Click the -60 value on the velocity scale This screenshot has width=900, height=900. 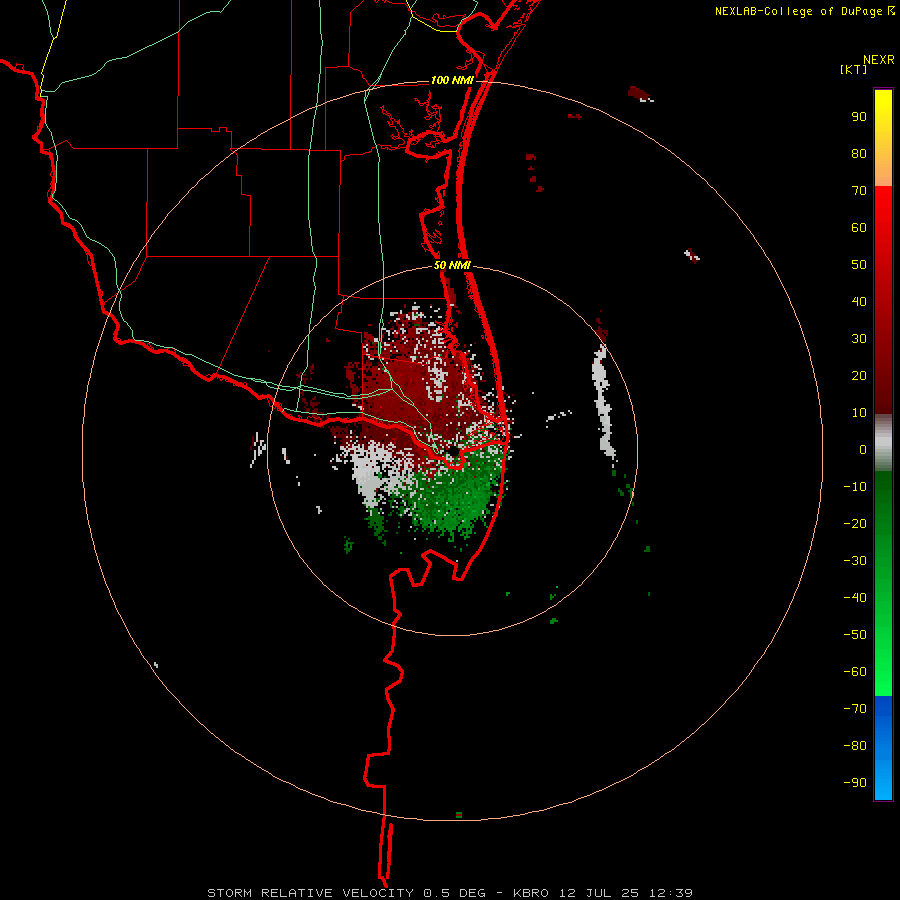[855, 672]
